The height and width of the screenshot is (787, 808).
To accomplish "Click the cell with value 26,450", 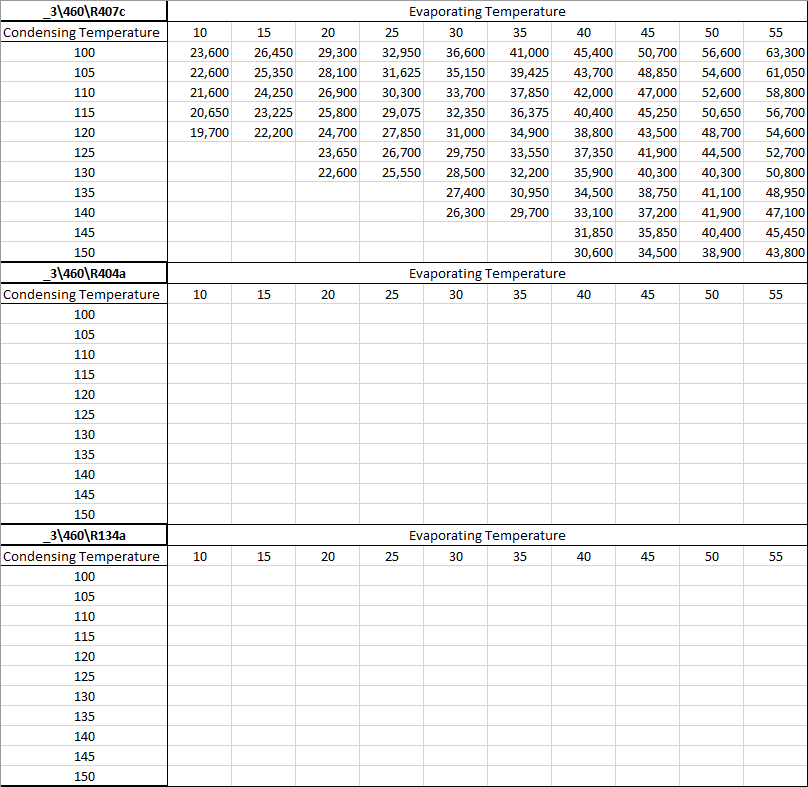I will pos(263,53).
